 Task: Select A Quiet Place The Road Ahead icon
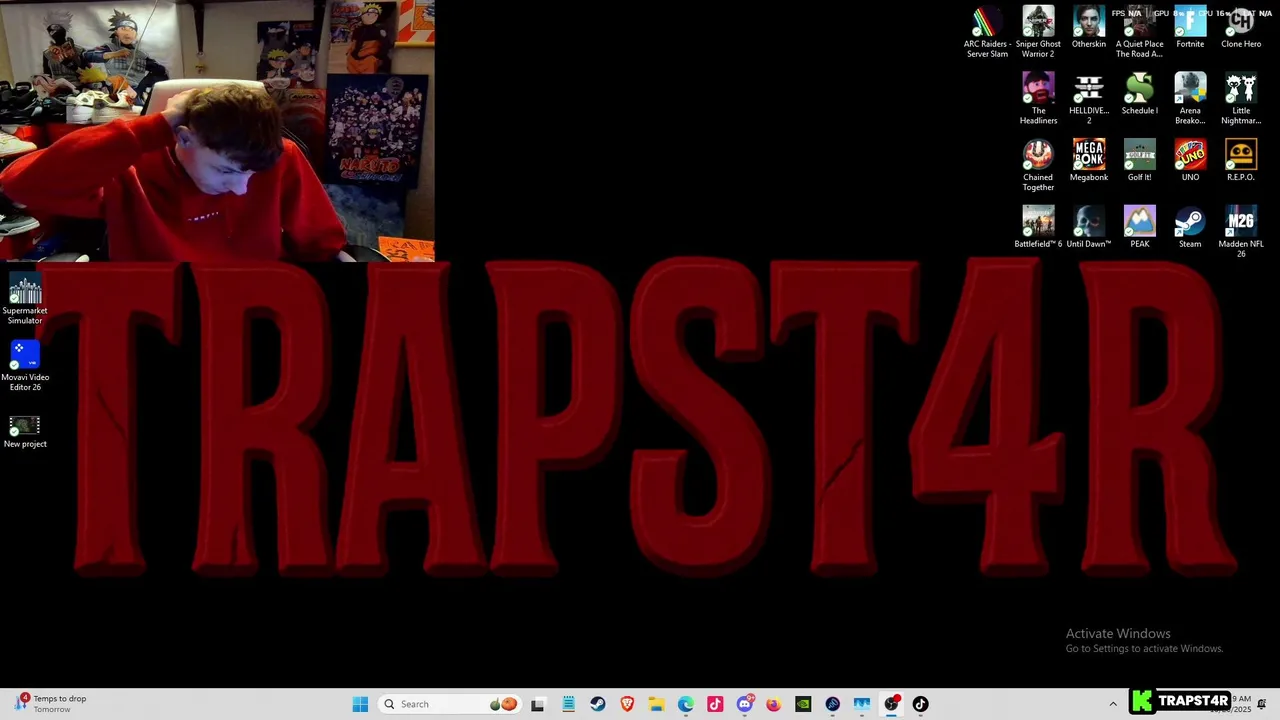point(1140,32)
